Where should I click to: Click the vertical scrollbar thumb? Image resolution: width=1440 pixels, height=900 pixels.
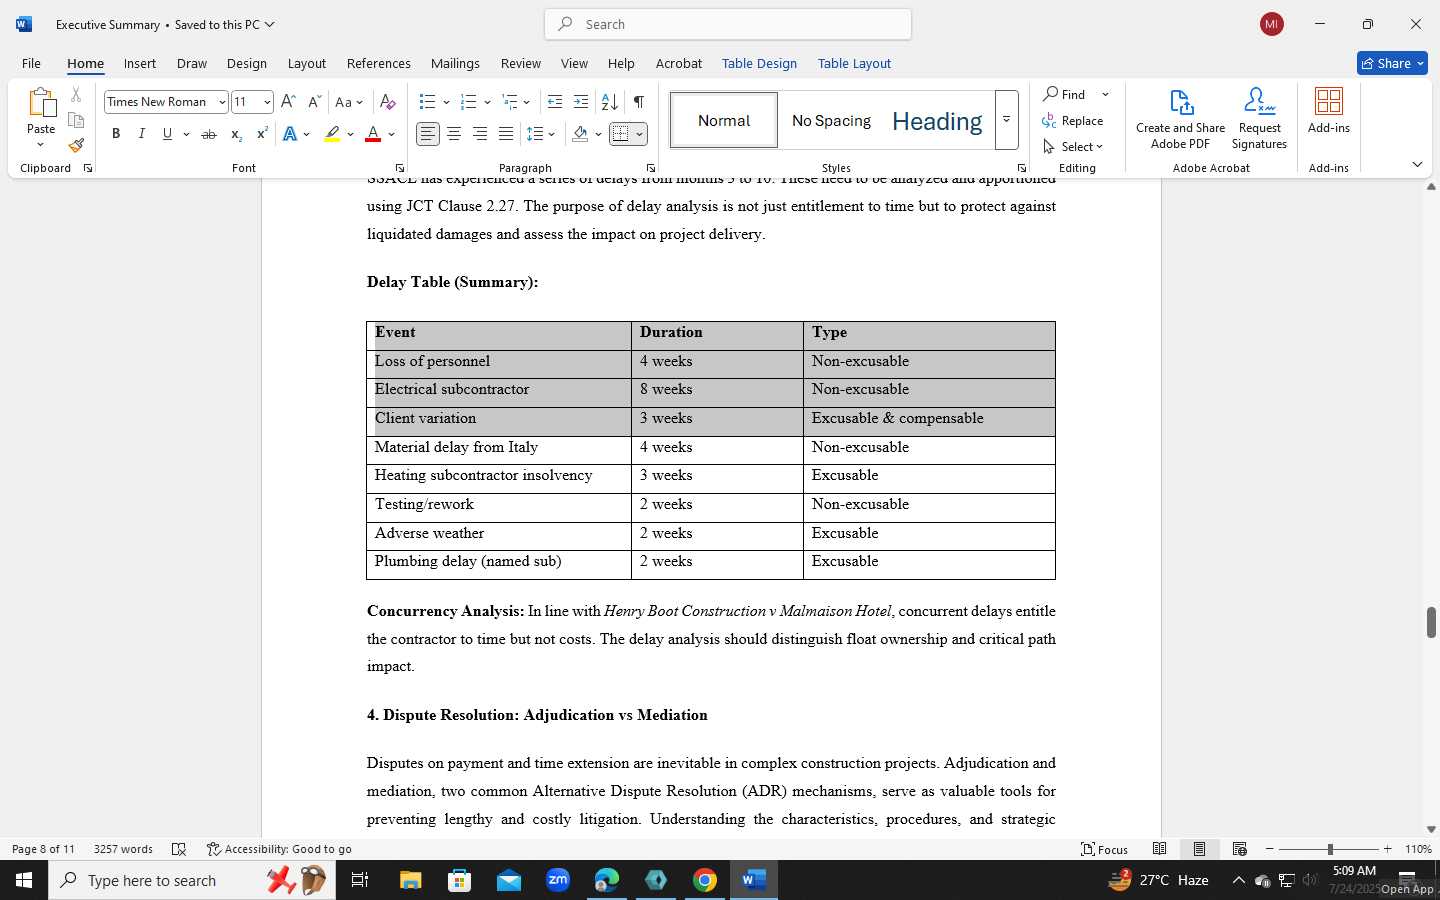tap(1431, 622)
